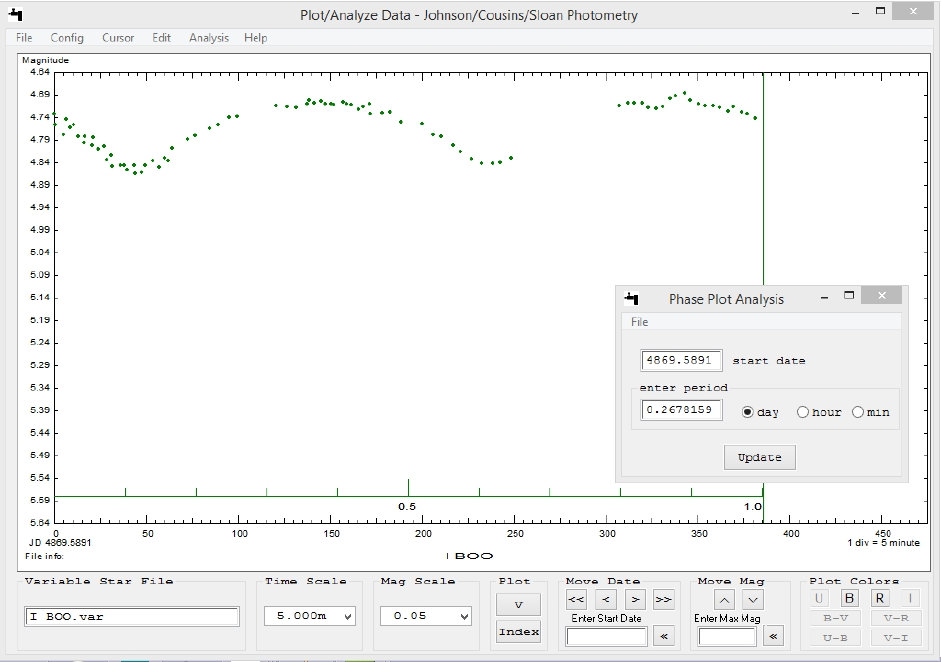941x662 pixels.
Task: Open the Edit menu
Action: [x=161, y=38]
